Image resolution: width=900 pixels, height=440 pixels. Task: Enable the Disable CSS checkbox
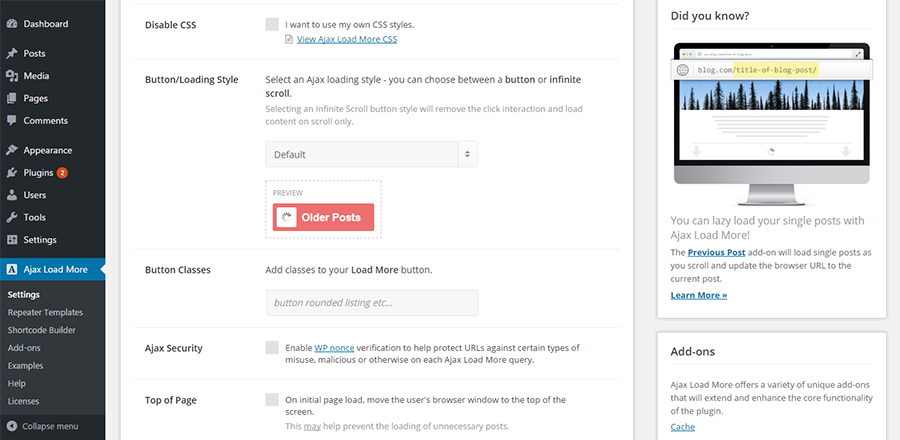tap(272, 24)
